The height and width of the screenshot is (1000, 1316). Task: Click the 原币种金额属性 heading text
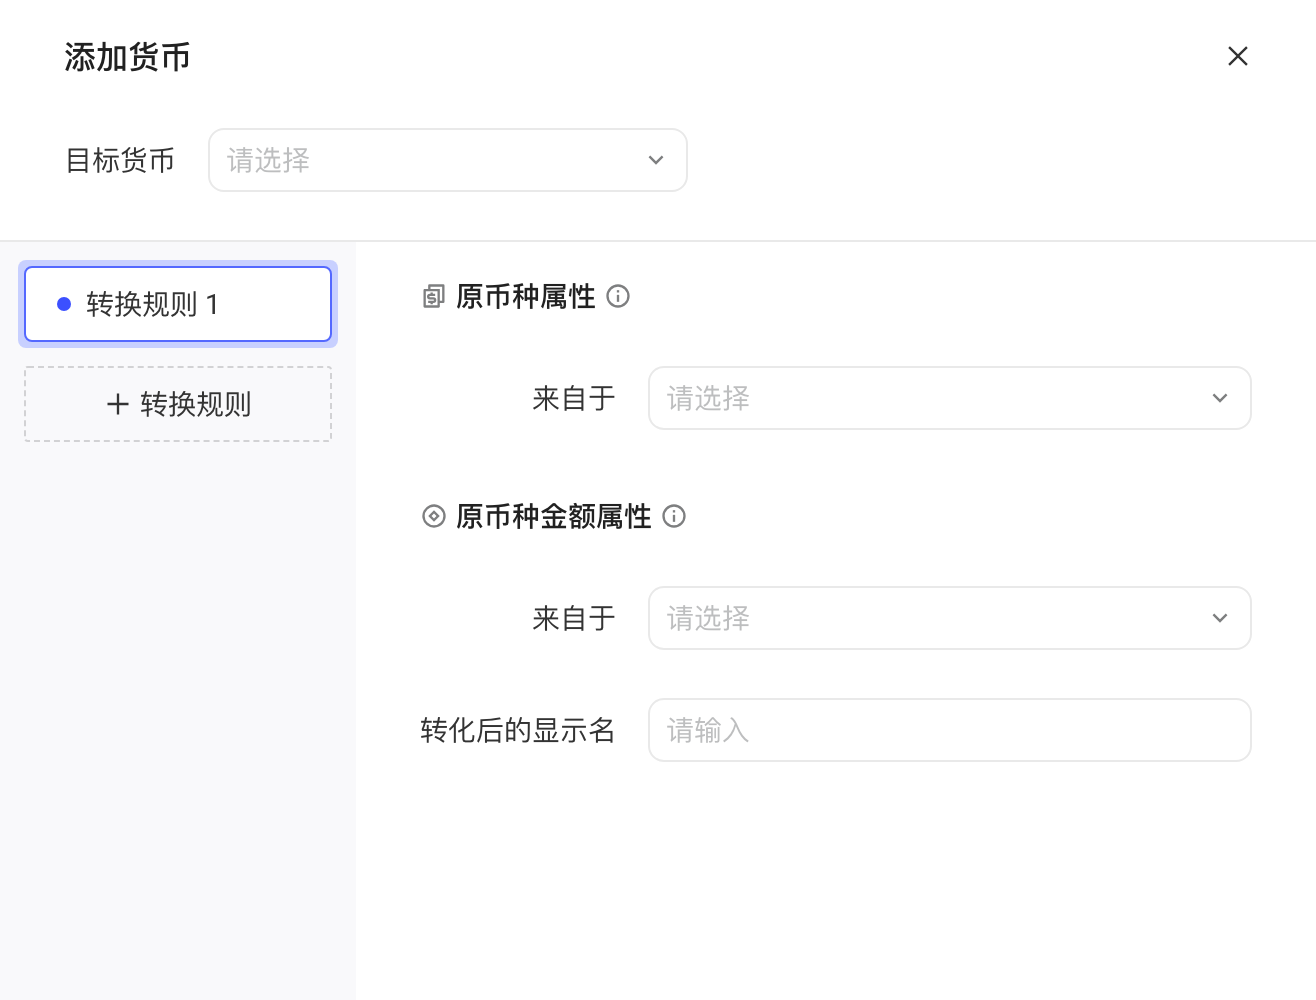tap(554, 516)
